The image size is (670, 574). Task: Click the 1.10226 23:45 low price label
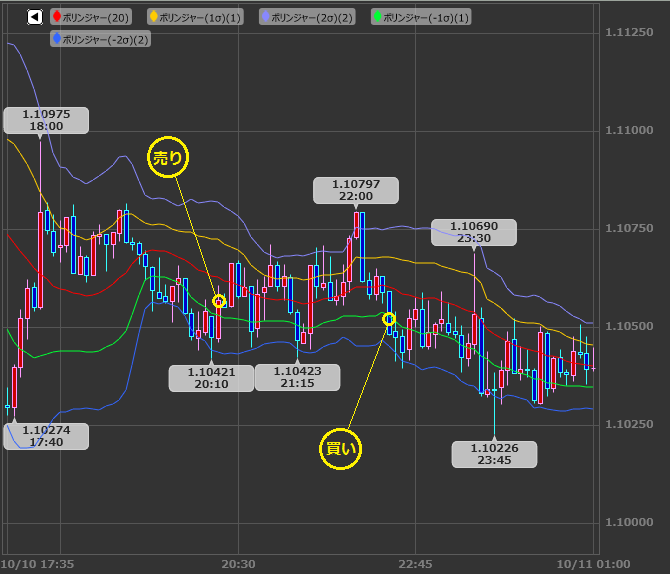(494, 454)
